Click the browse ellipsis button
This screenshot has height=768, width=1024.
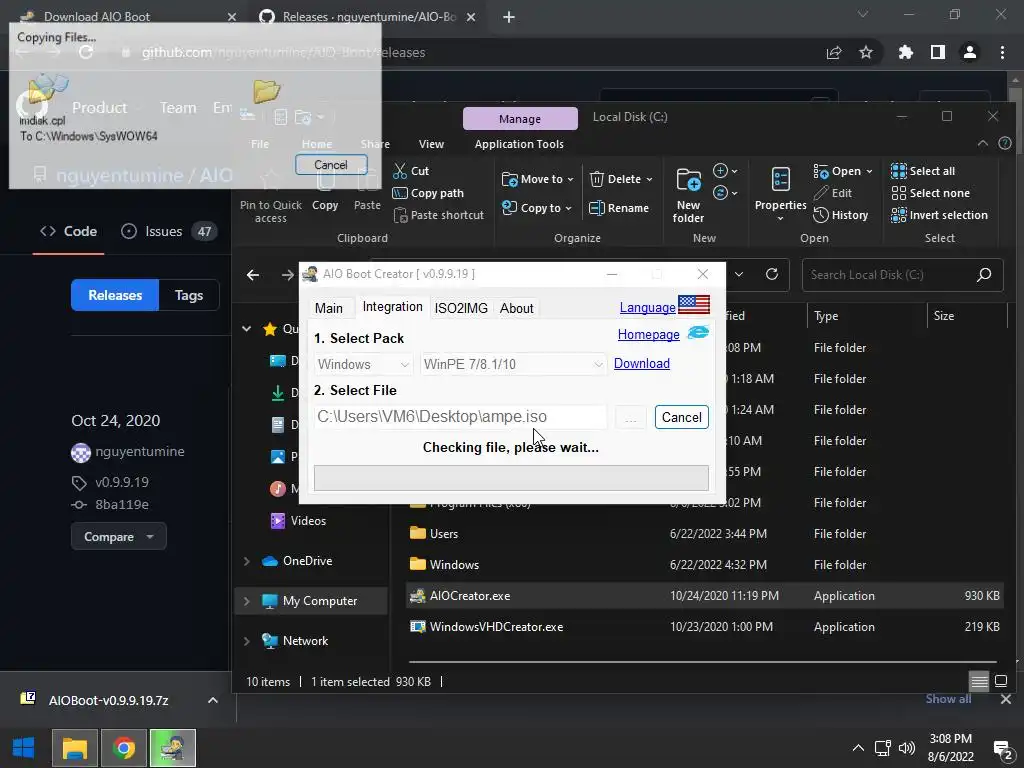click(630, 417)
